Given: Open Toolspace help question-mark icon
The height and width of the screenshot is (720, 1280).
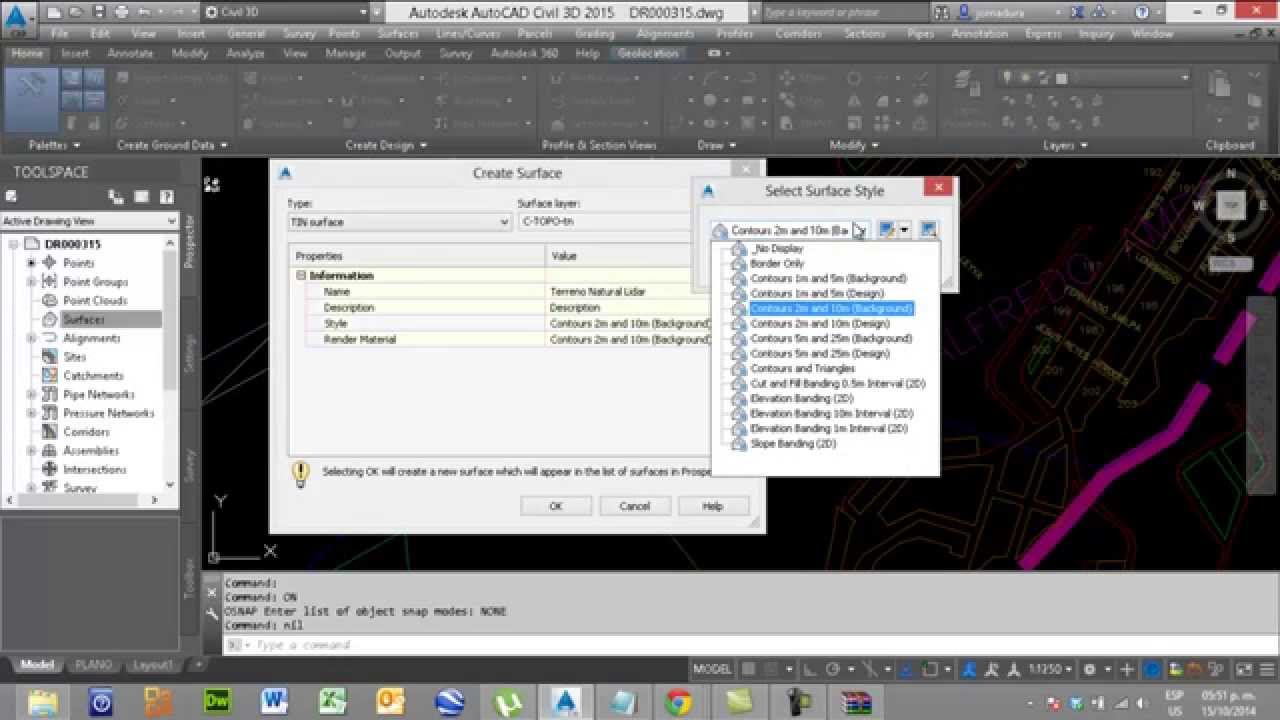Looking at the screenshot, I should point(166,197).
